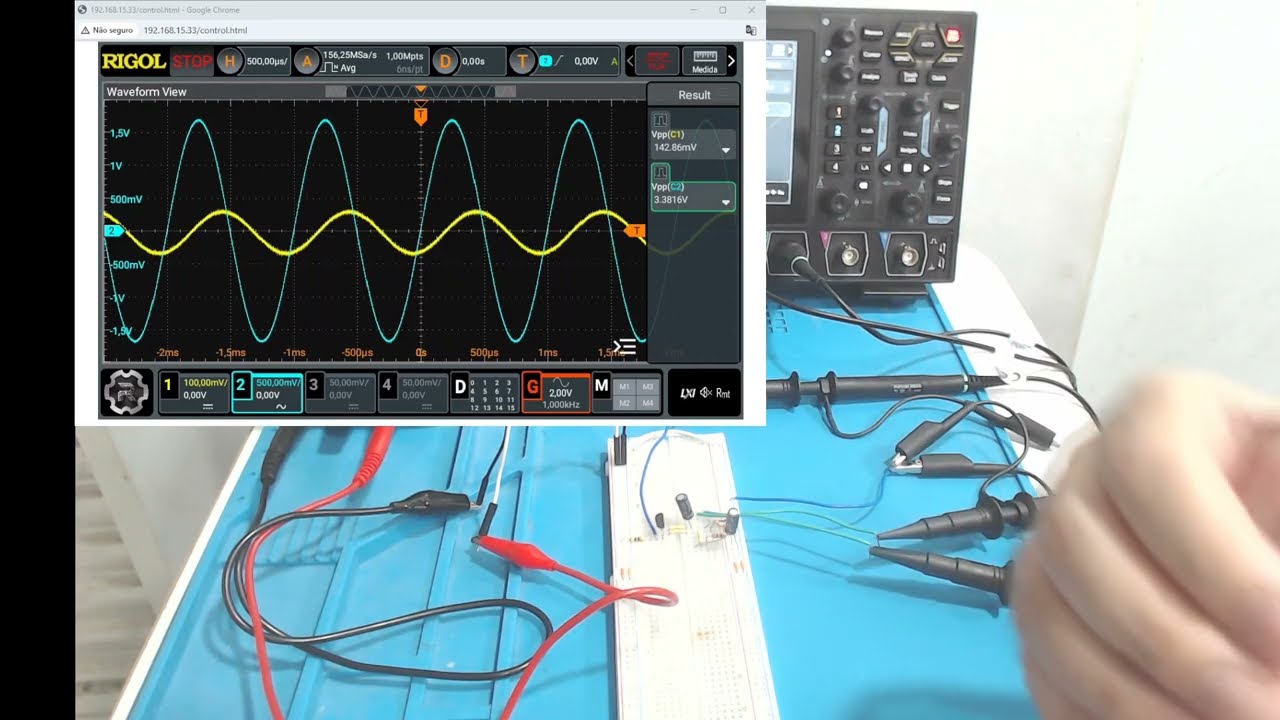Select math channel M1

click(625, 386)
